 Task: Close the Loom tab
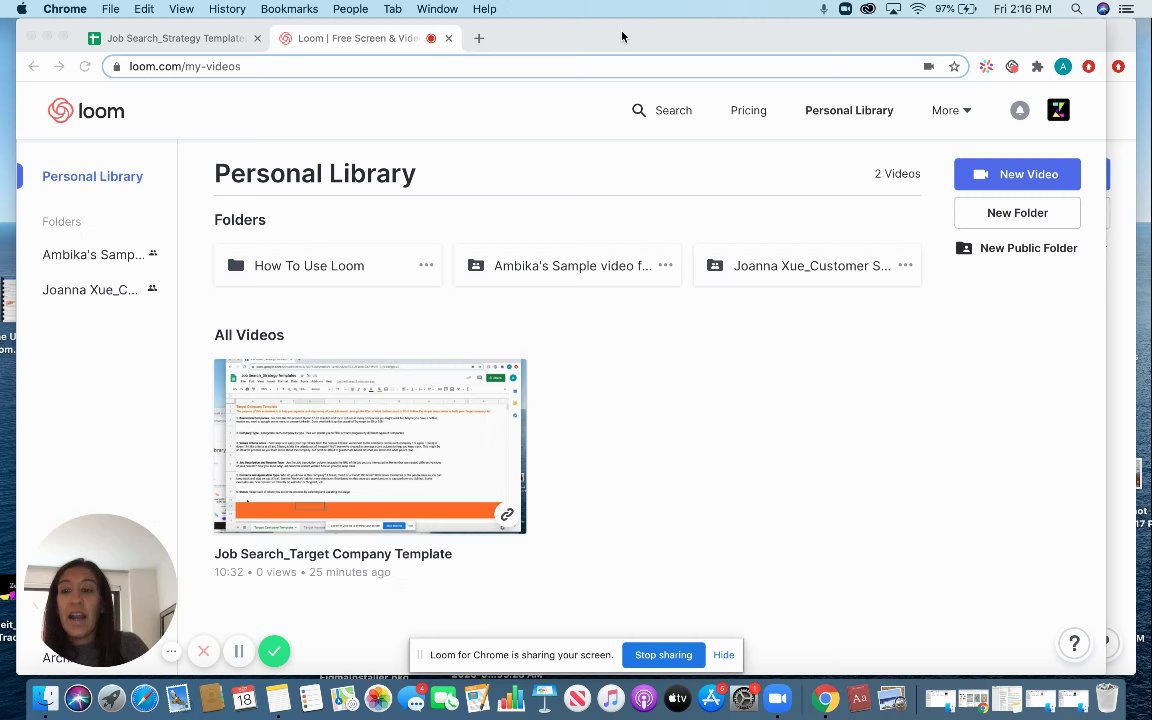click(449, 38)
